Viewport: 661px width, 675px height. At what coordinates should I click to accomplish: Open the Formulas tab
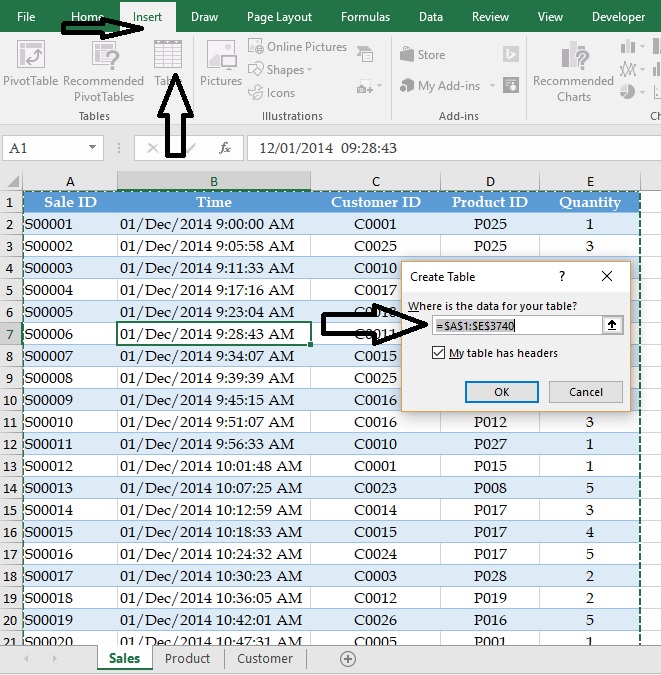coord(365,17)
